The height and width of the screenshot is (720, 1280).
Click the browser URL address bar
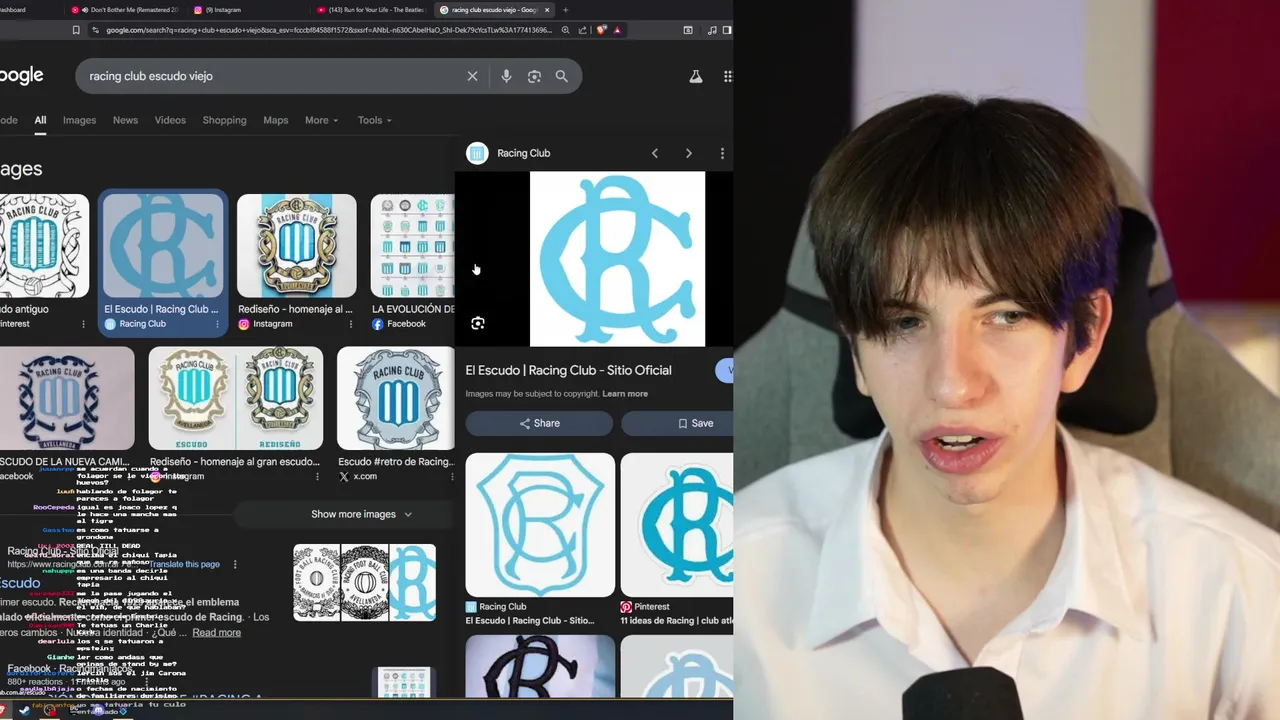(328, 30)
